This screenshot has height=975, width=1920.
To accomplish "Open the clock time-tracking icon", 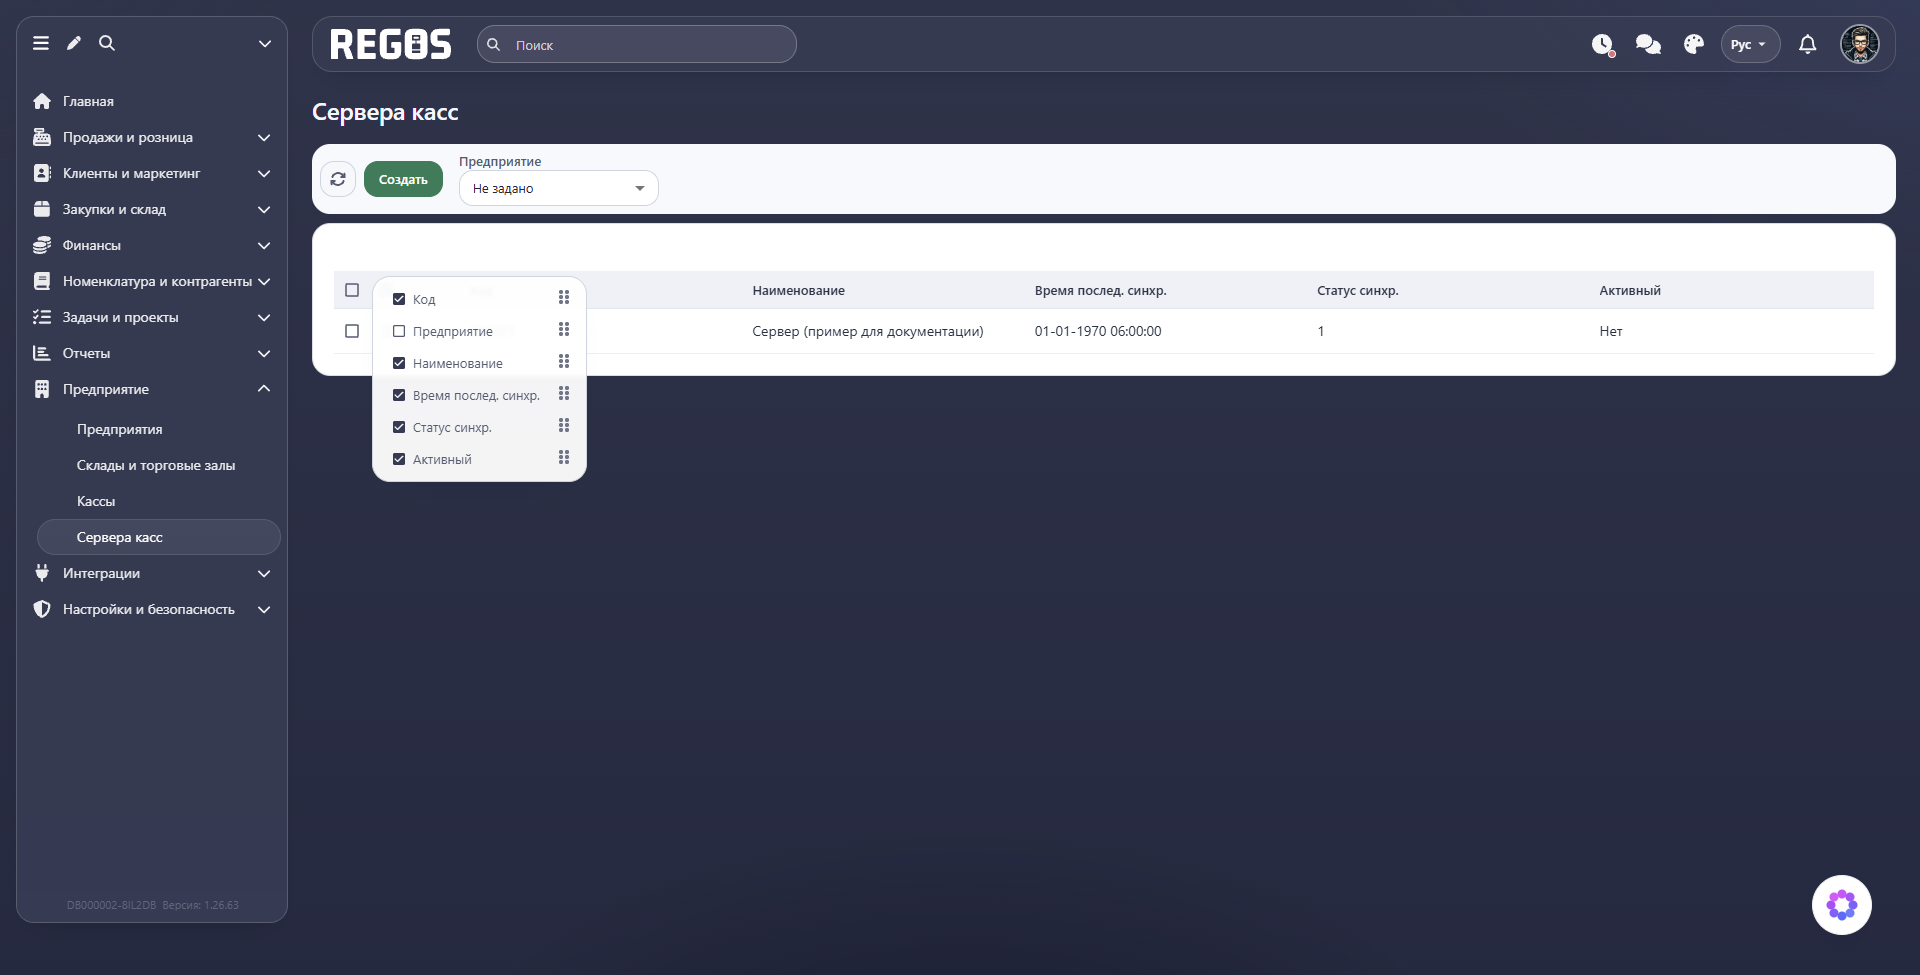I will point(1603,45).
